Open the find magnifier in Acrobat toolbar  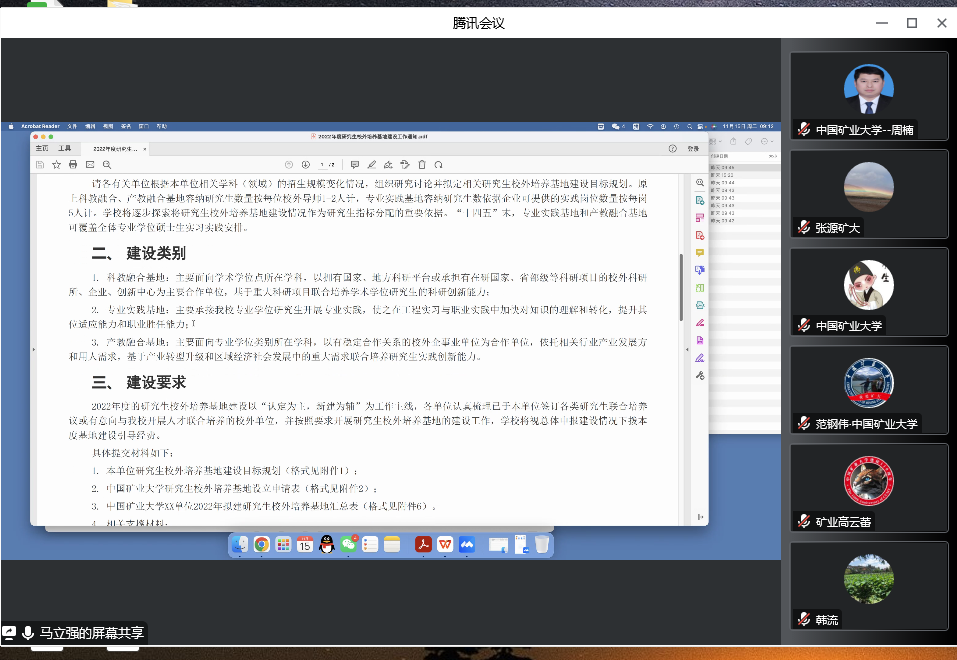[105, 164]
